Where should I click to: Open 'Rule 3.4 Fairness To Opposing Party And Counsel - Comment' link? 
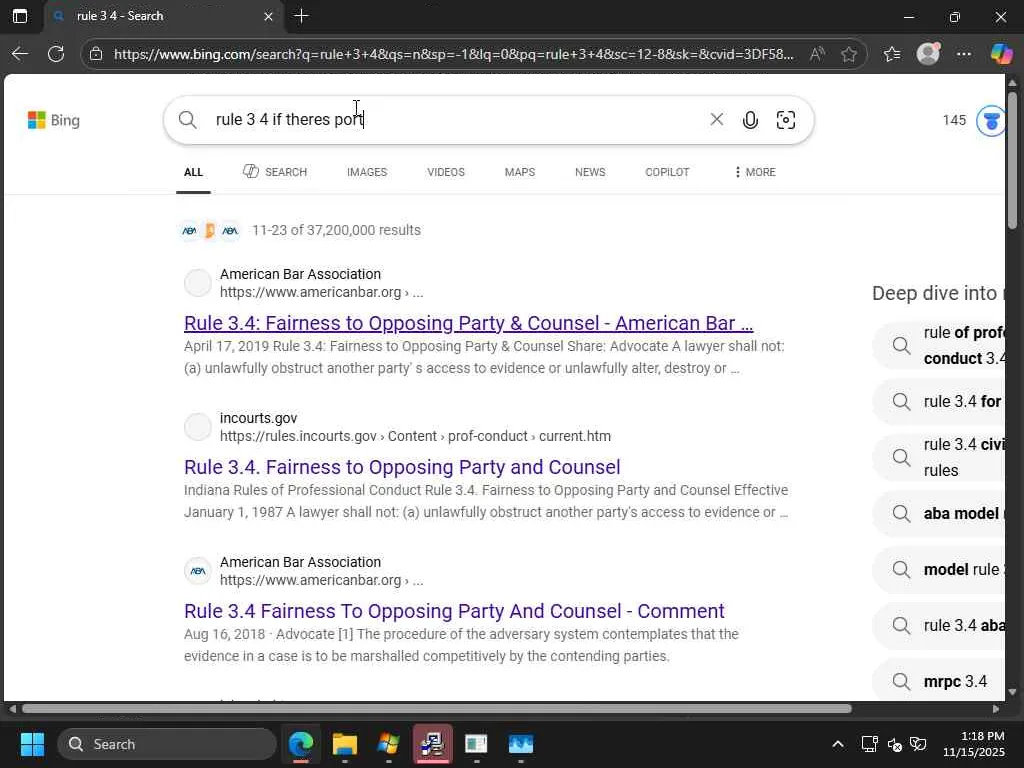pyautogui.click(x=455, y=611)
